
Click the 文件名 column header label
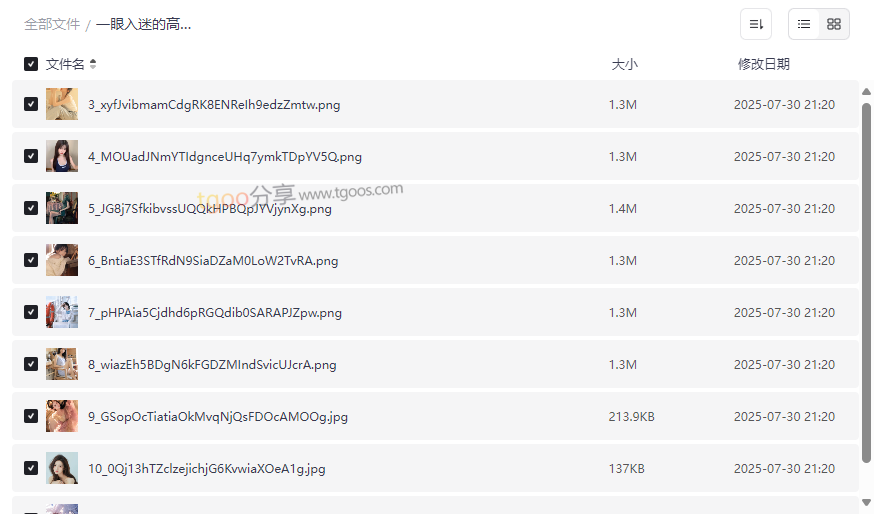point(65,64)
